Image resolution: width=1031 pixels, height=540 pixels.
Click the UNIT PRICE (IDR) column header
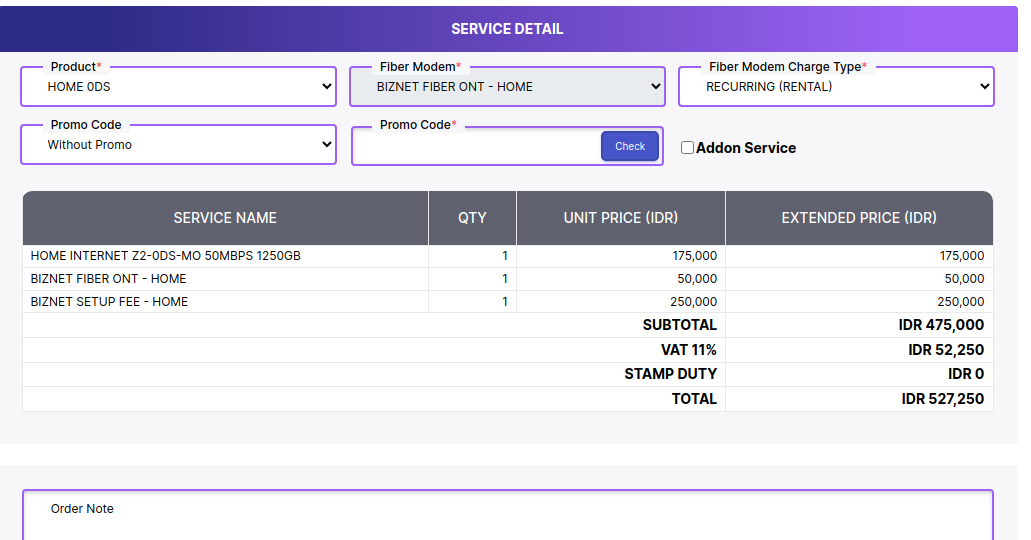[621, 218]
